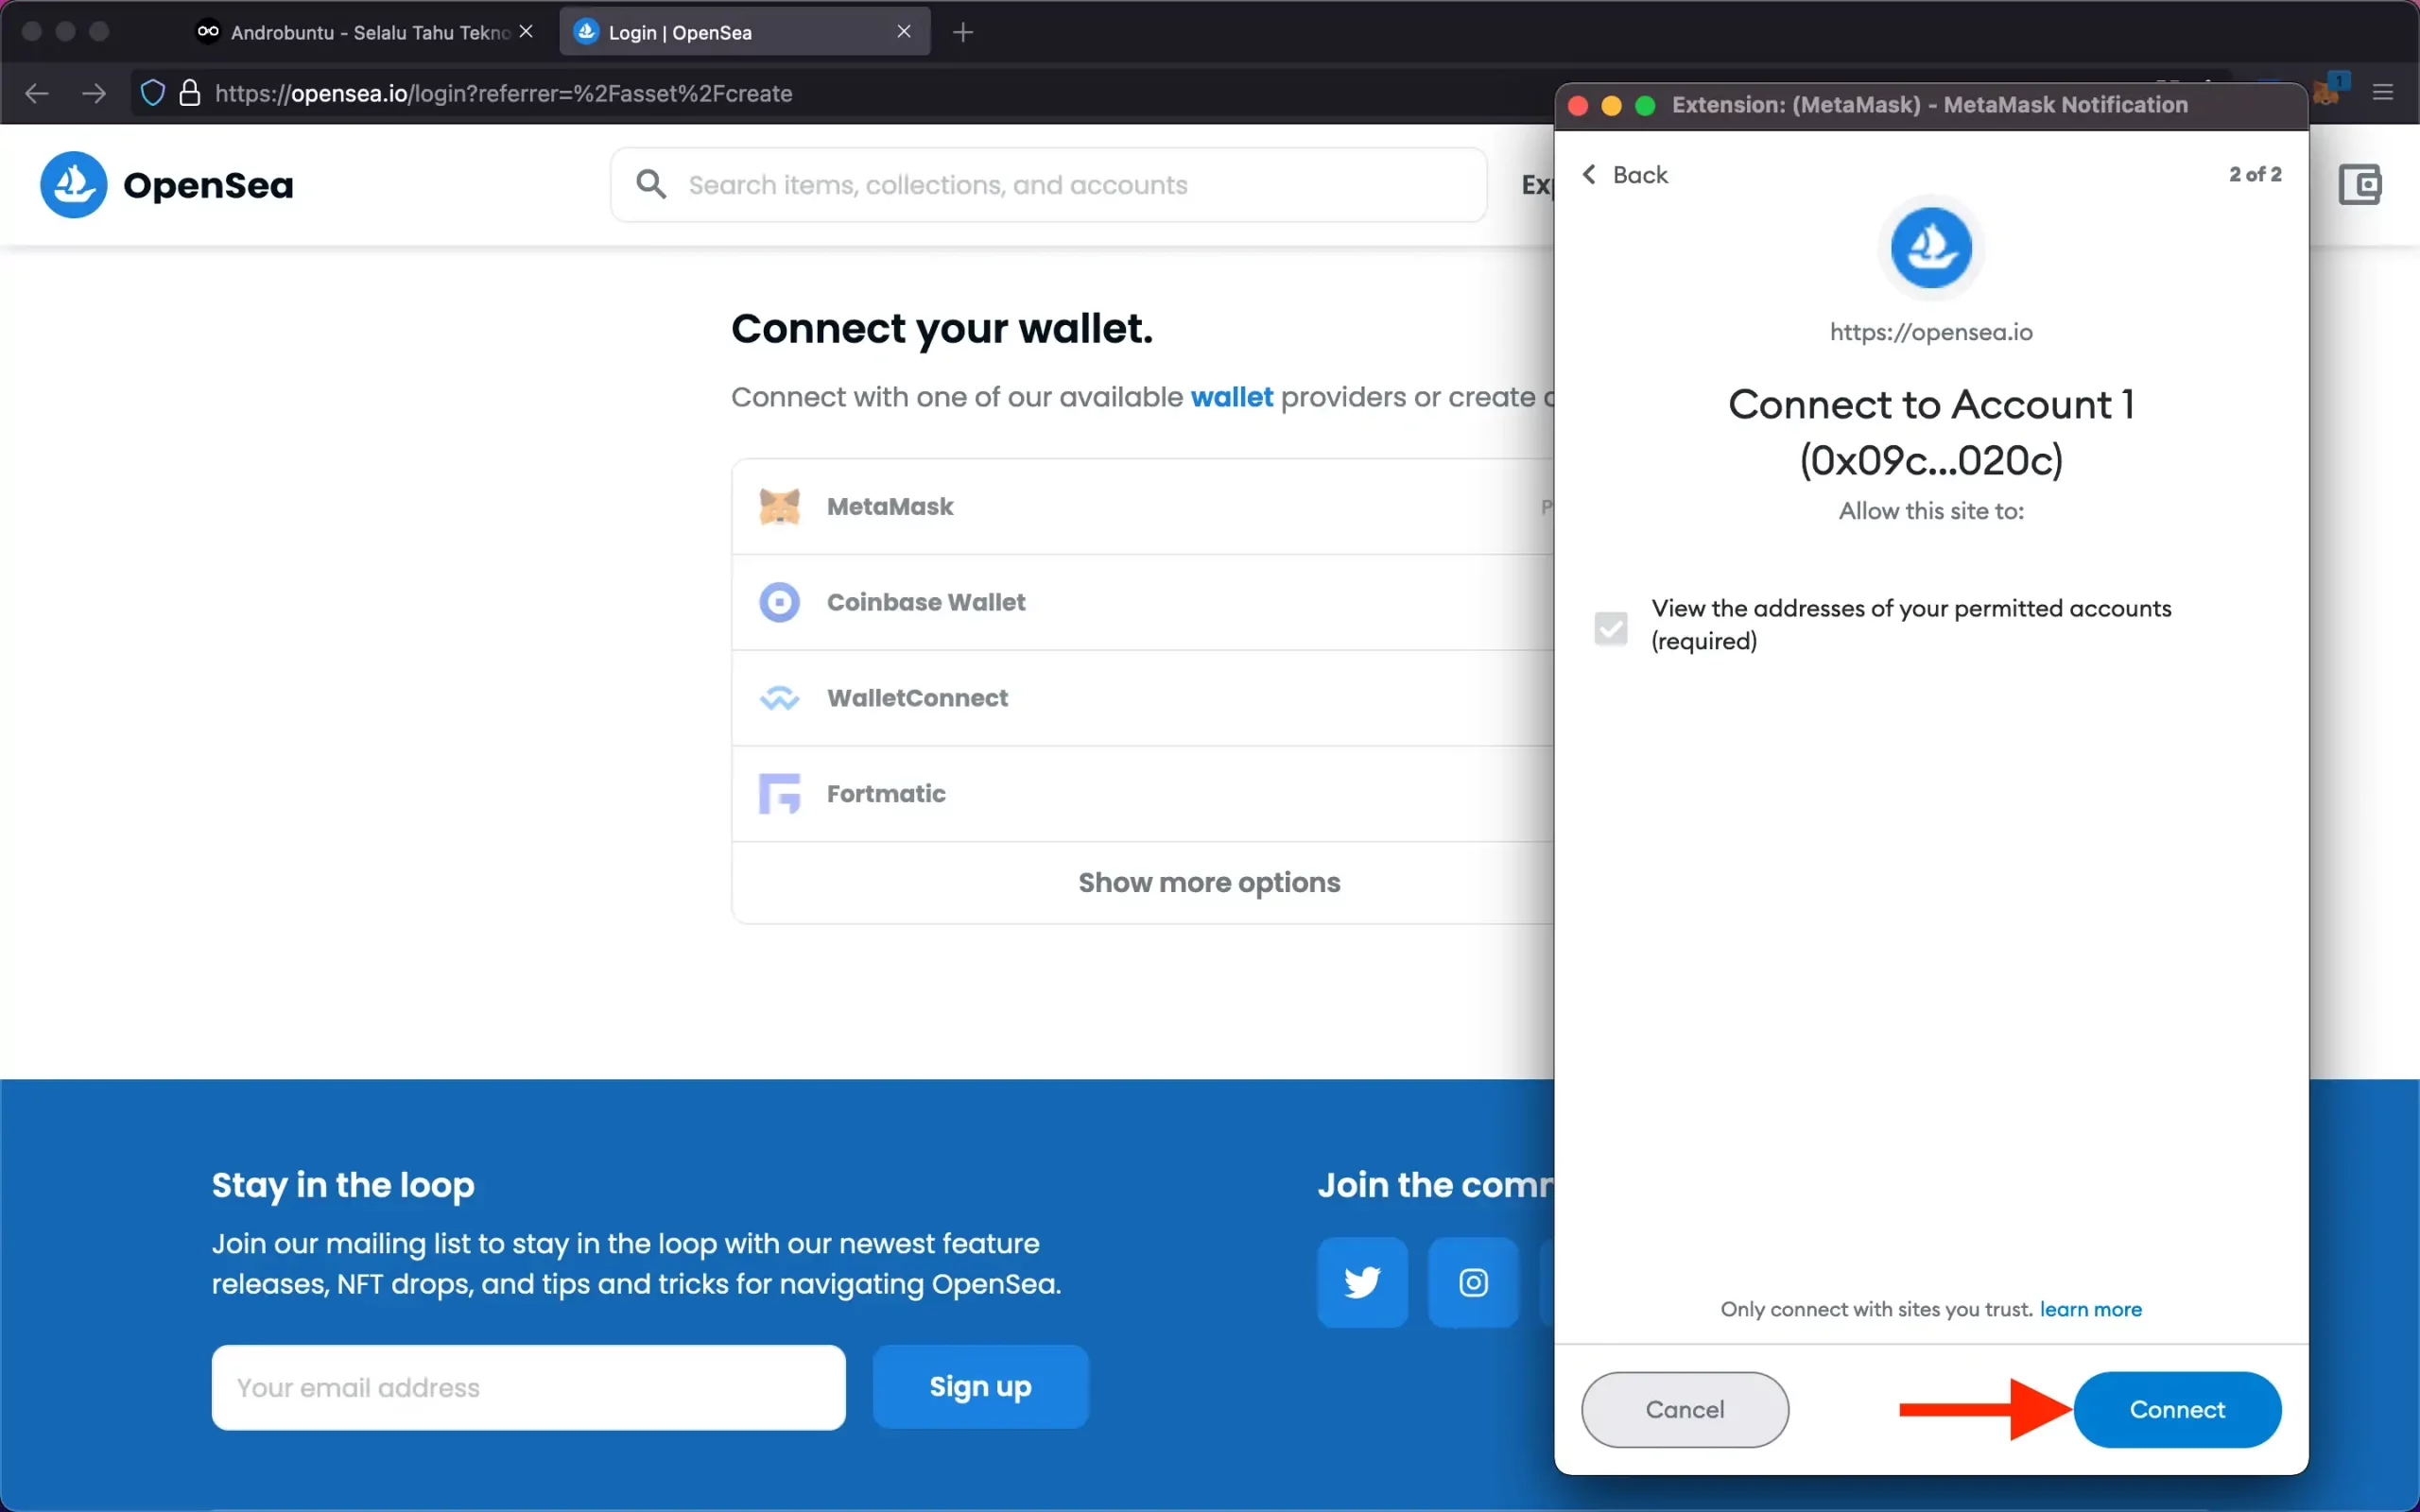Open the Twitter community icon
The width and height of the screenshot is (2420, 1512).
[x=1362, y=1282]
